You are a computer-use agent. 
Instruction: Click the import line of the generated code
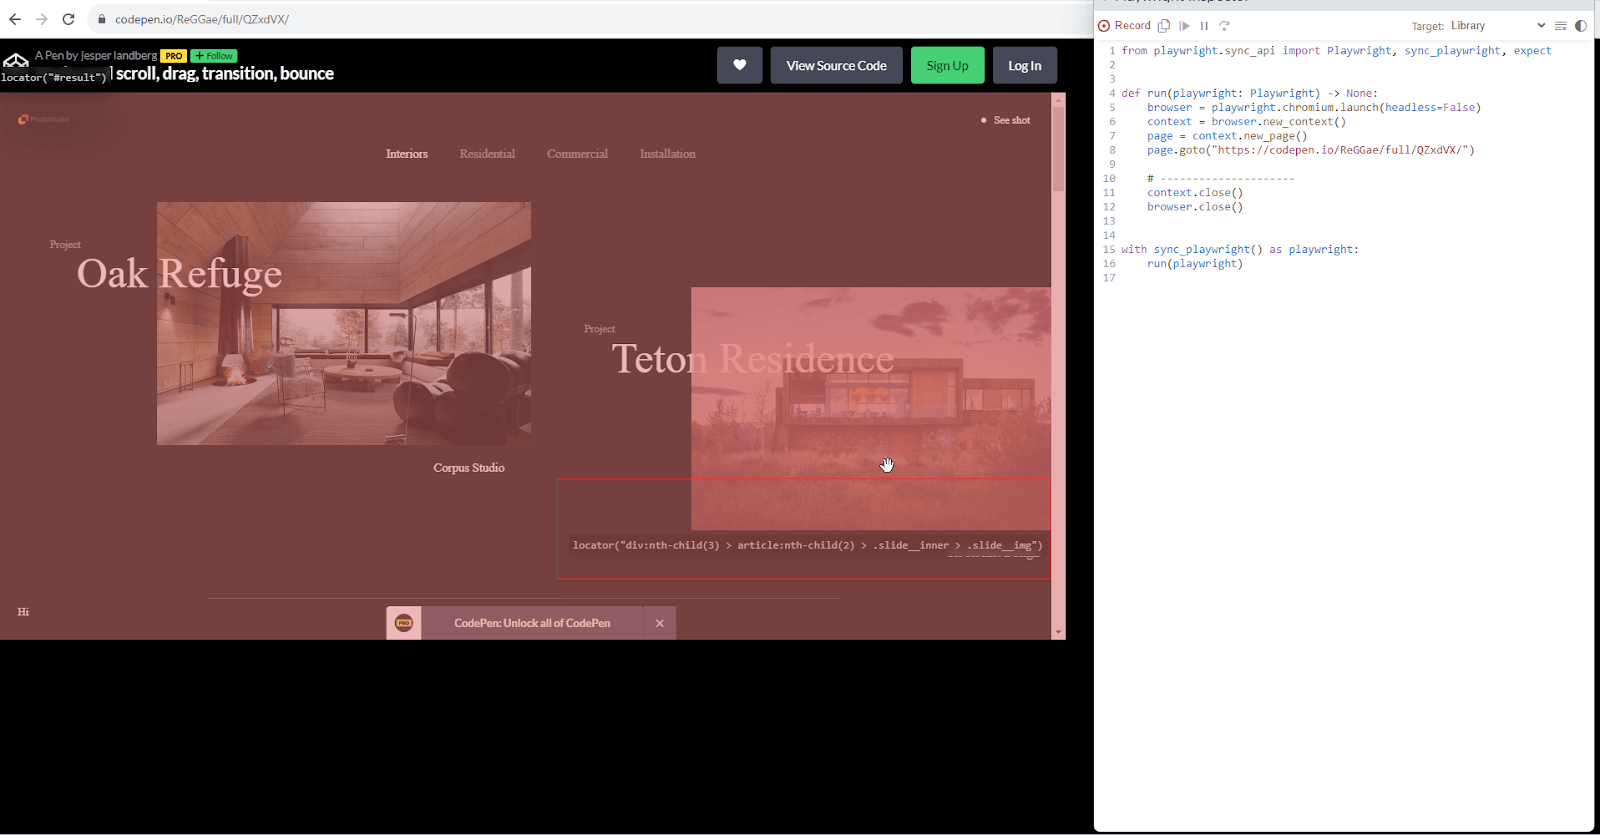[1336, 51]
